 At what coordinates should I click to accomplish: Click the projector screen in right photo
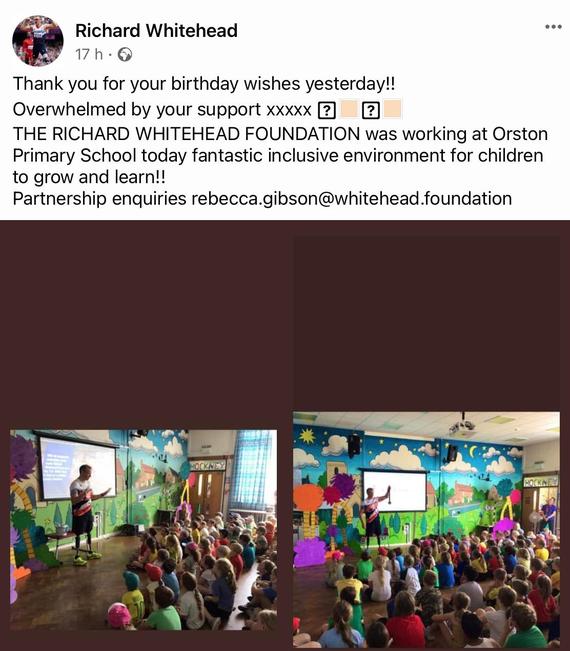pyautogui.click(x=395, y=491)
